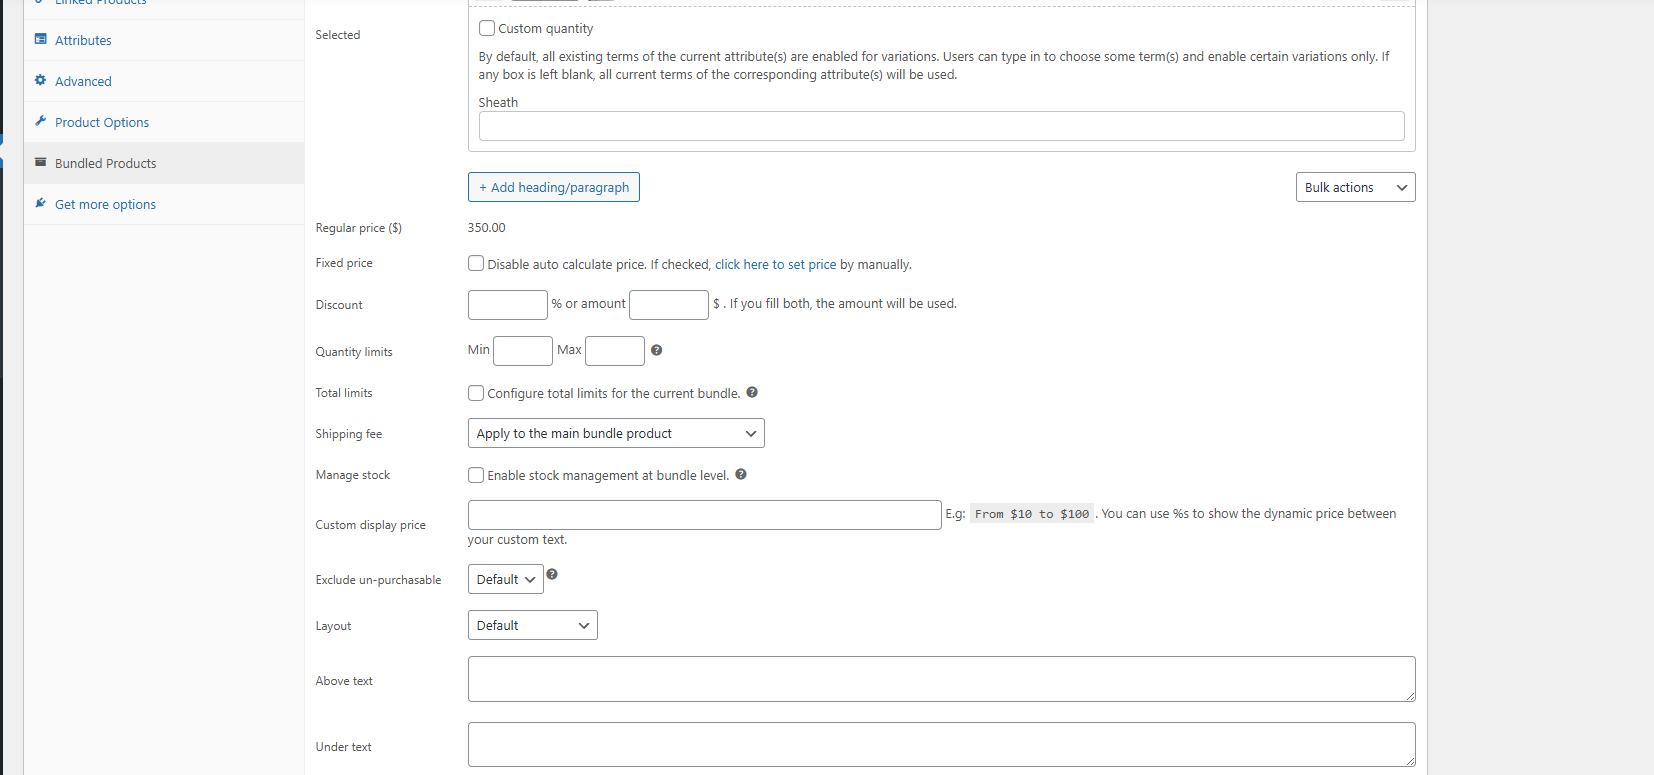1654x775 pixels.
Task: Toggle Configure total limits checkbox
Action: (x=476, y=393)
